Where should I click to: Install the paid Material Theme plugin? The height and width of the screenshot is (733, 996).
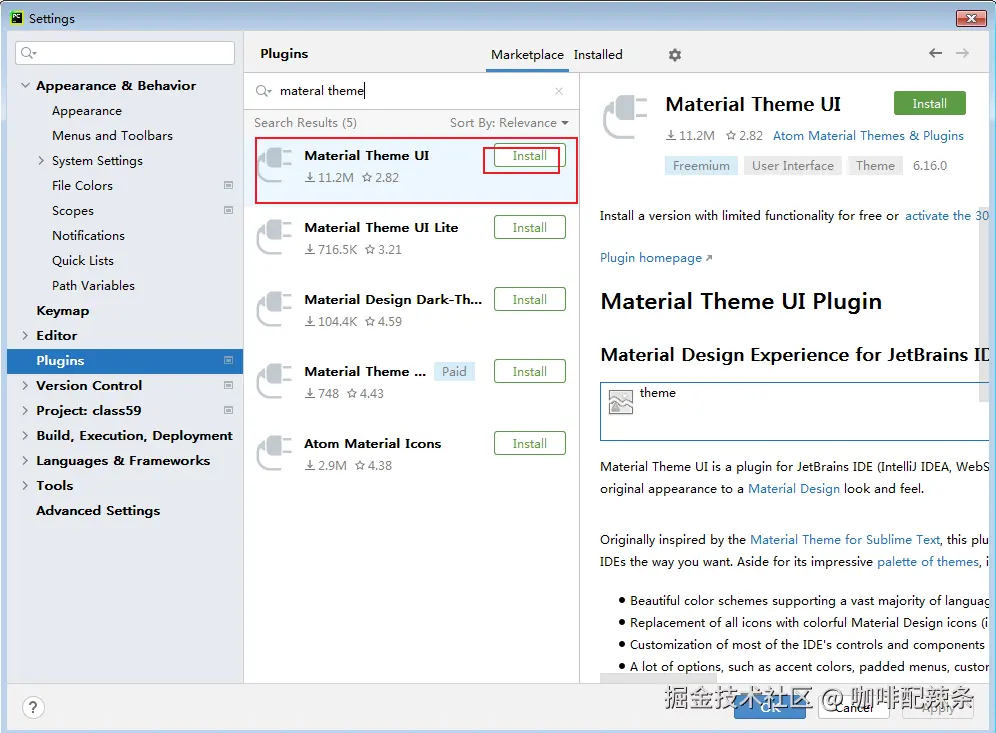pos(530,372)
